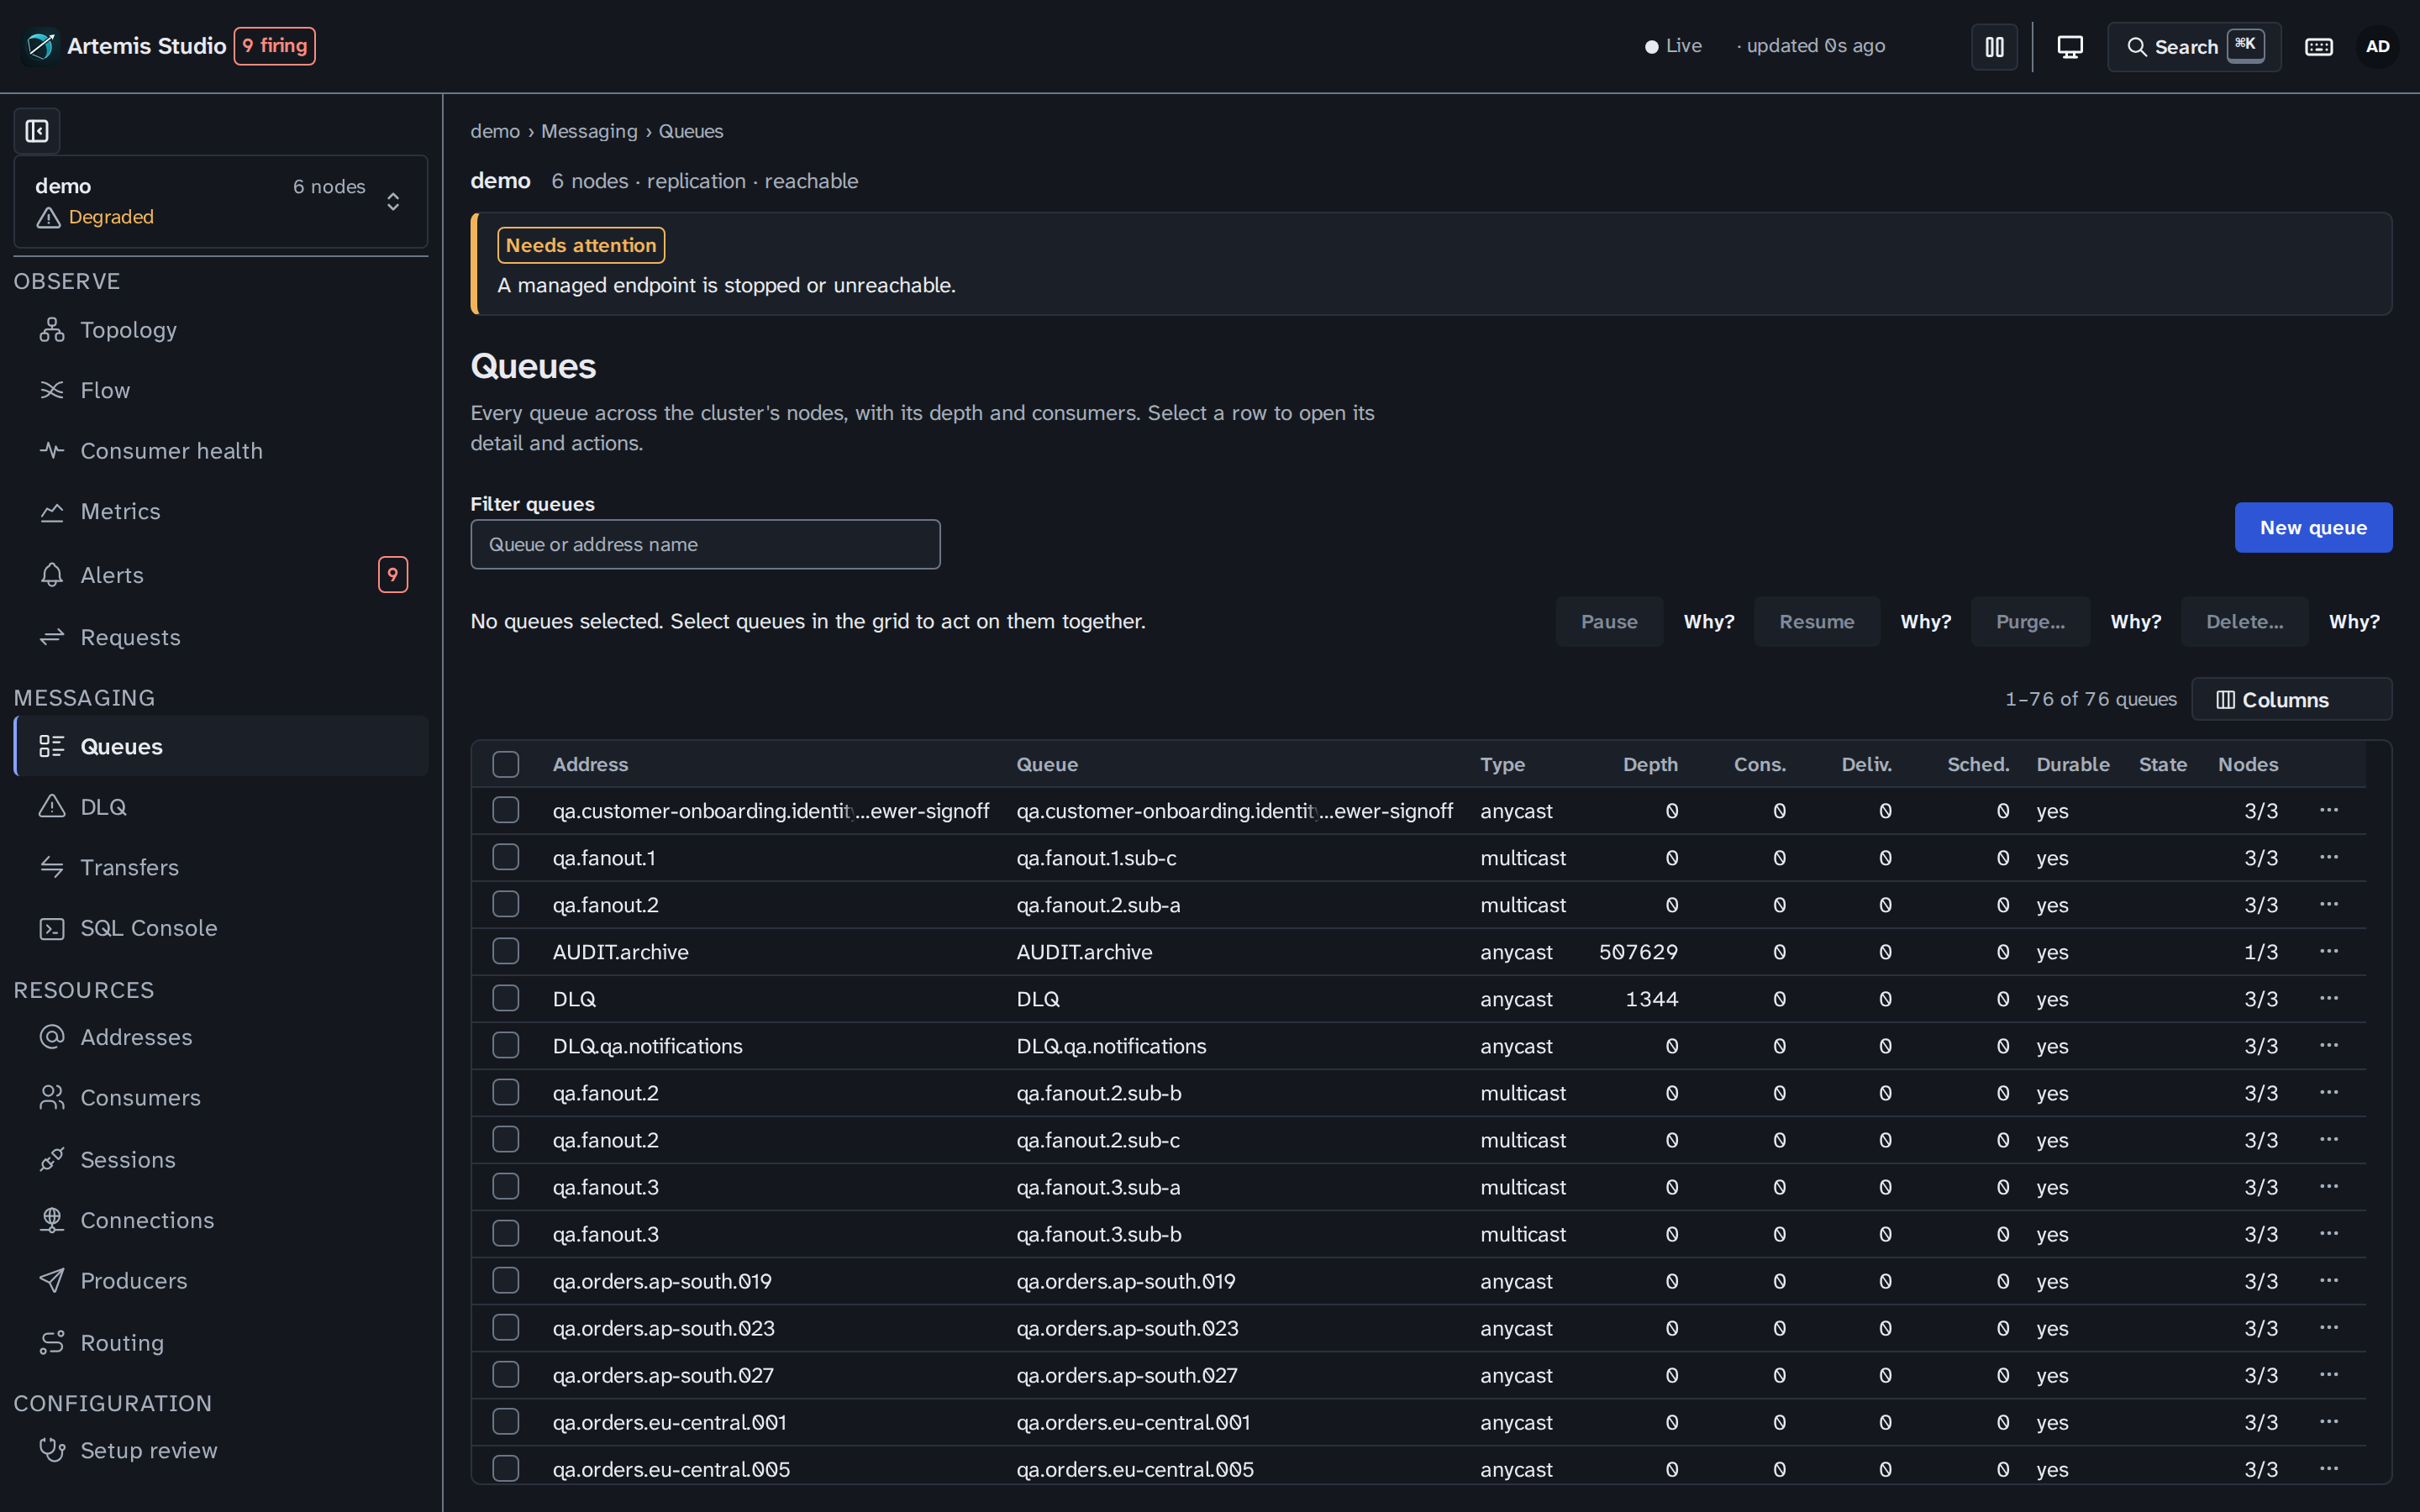Screen dimensions: 2420x1512
Task: Open keyboard shortcuts icon
Action: [2318, 47]
